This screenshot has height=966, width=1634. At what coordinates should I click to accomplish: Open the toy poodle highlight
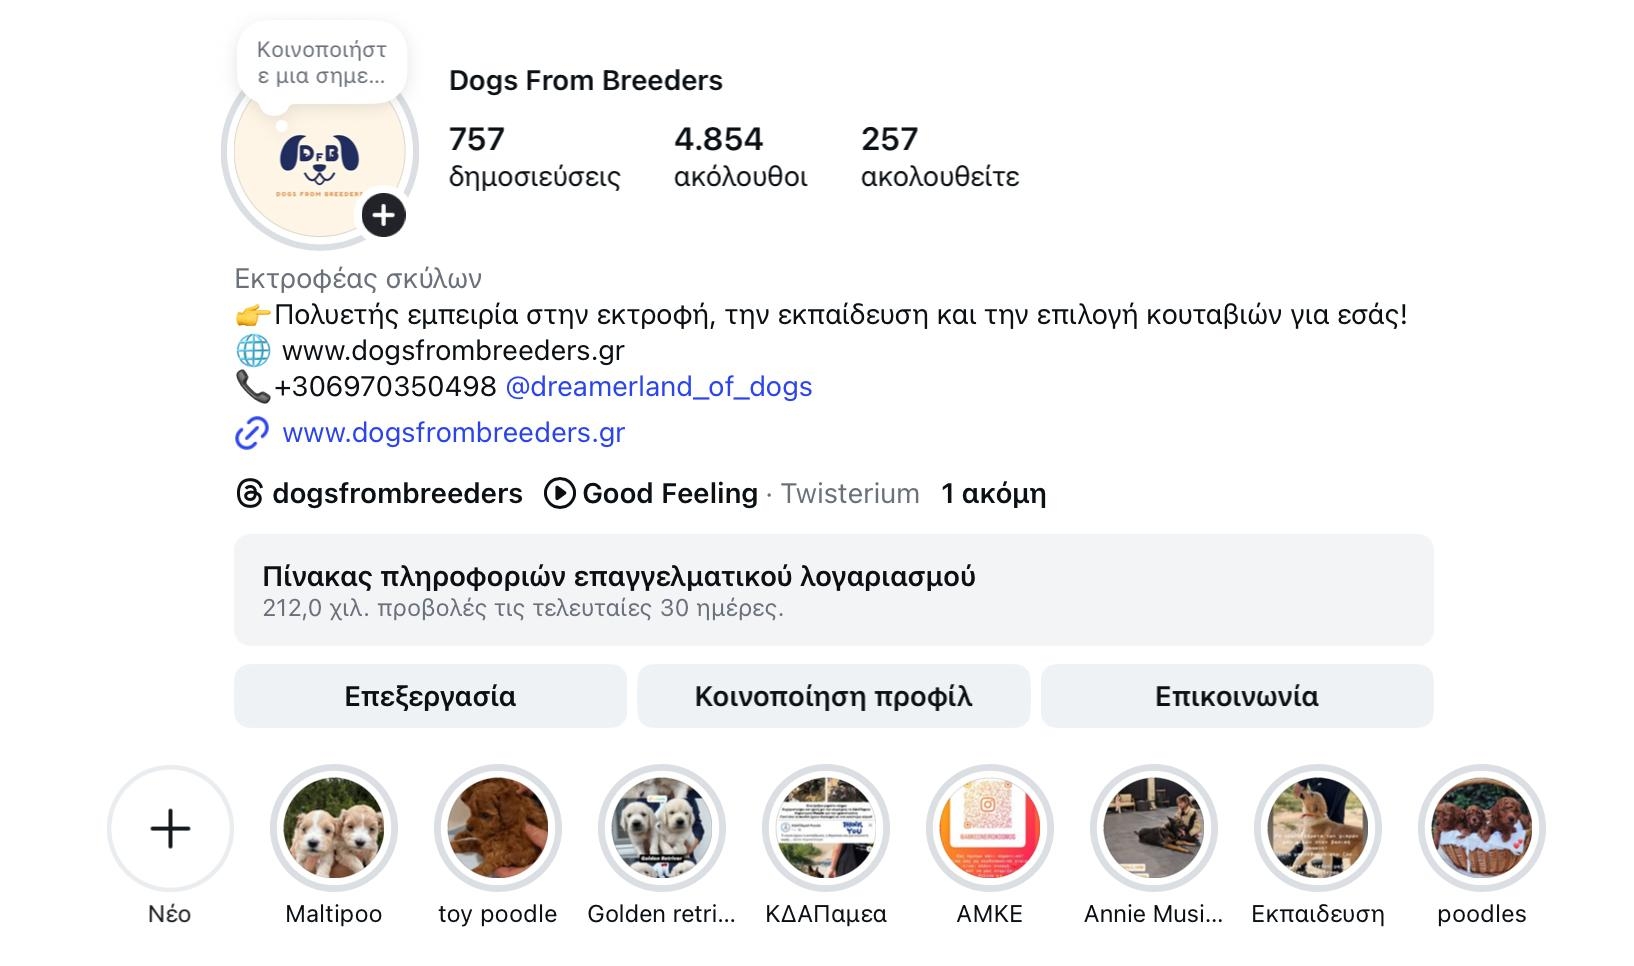click(498, 828)
